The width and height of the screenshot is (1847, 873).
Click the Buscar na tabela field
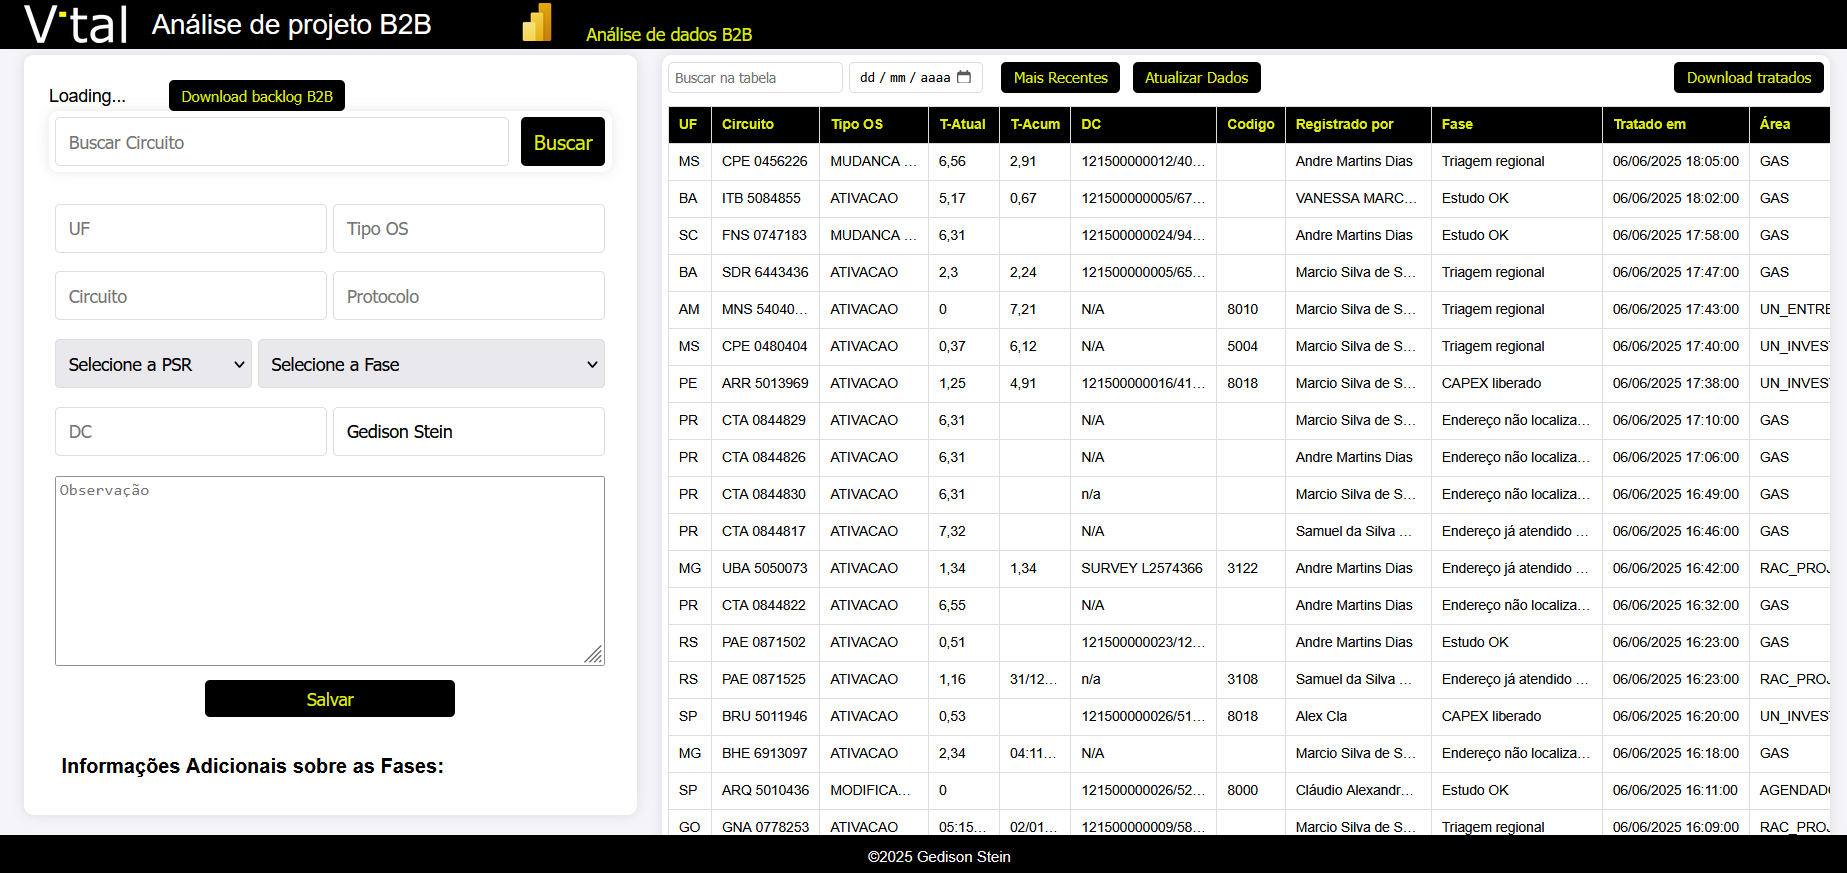click(754, 78)
